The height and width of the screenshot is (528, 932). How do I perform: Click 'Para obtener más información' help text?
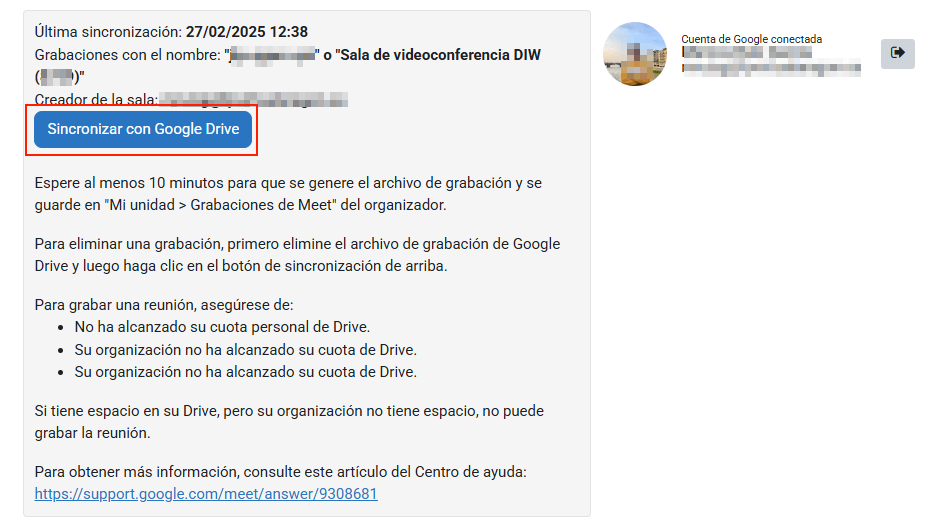281,472
